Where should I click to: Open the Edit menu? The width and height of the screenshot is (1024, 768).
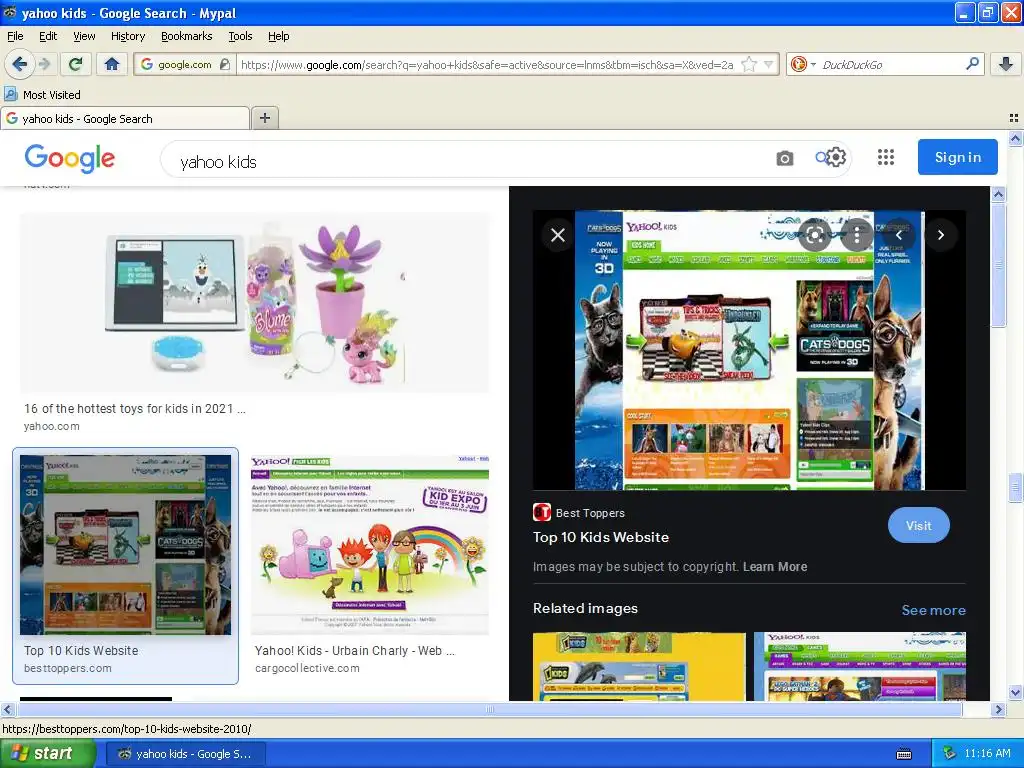click(48, 36)
